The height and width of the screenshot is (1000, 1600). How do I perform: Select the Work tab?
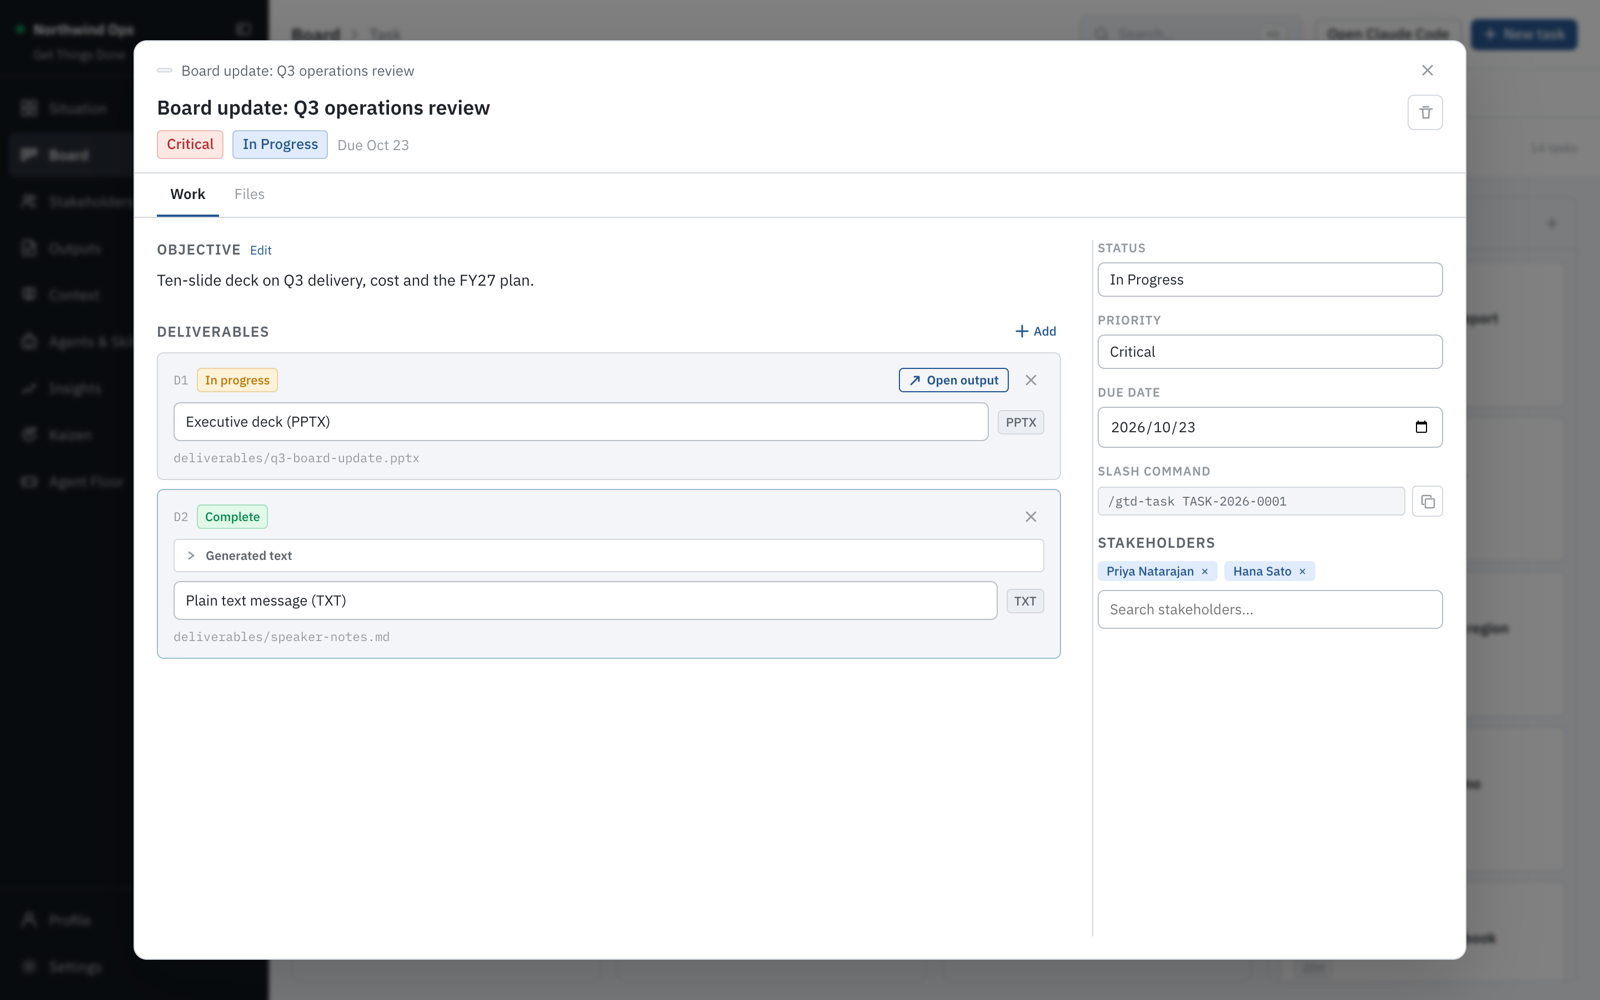187,194
